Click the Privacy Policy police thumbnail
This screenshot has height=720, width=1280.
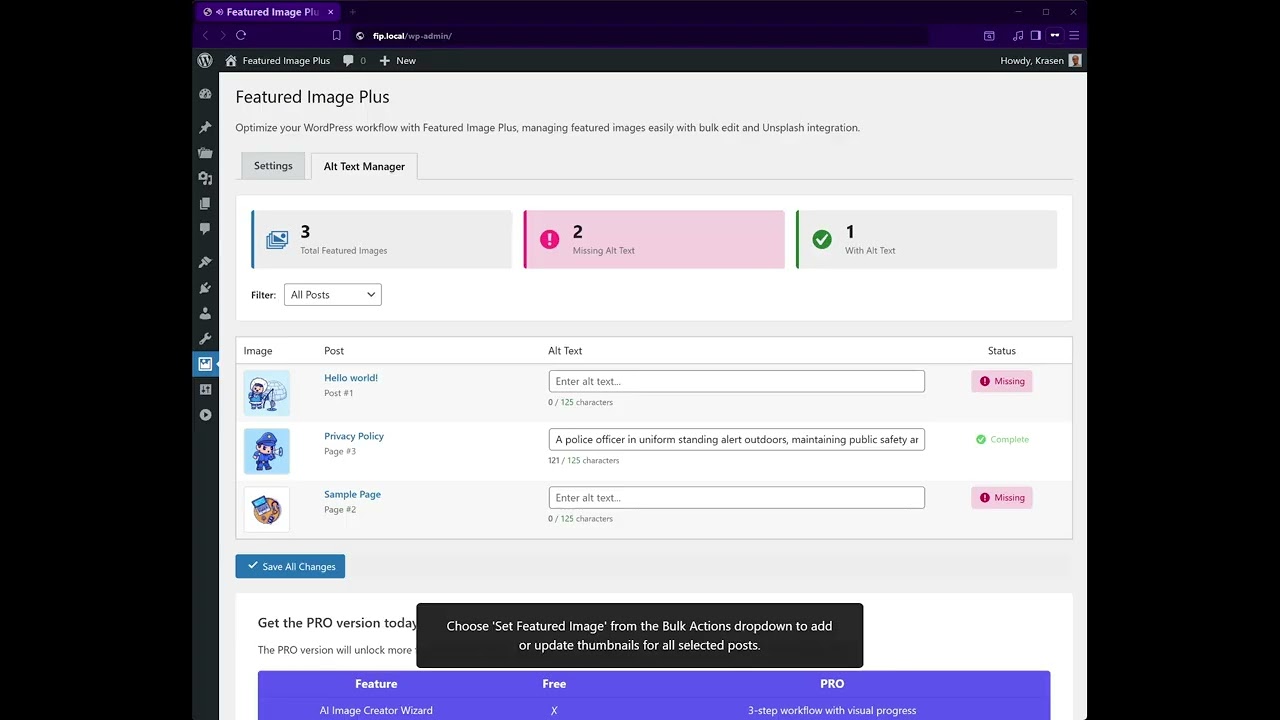coord(267,451)
